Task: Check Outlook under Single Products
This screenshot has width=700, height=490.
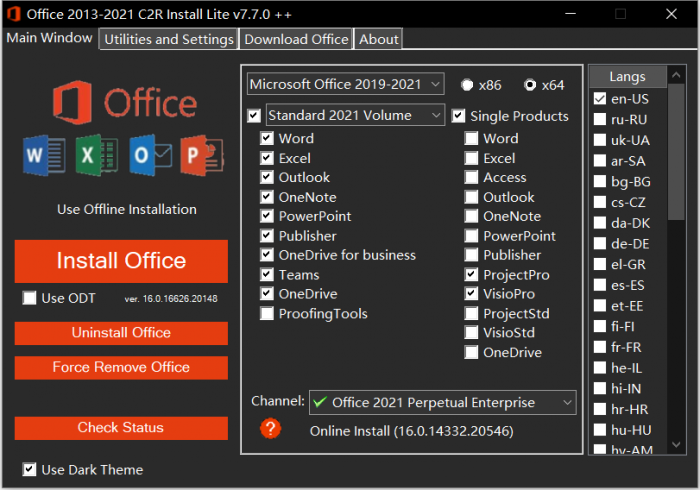Action: 471,197
